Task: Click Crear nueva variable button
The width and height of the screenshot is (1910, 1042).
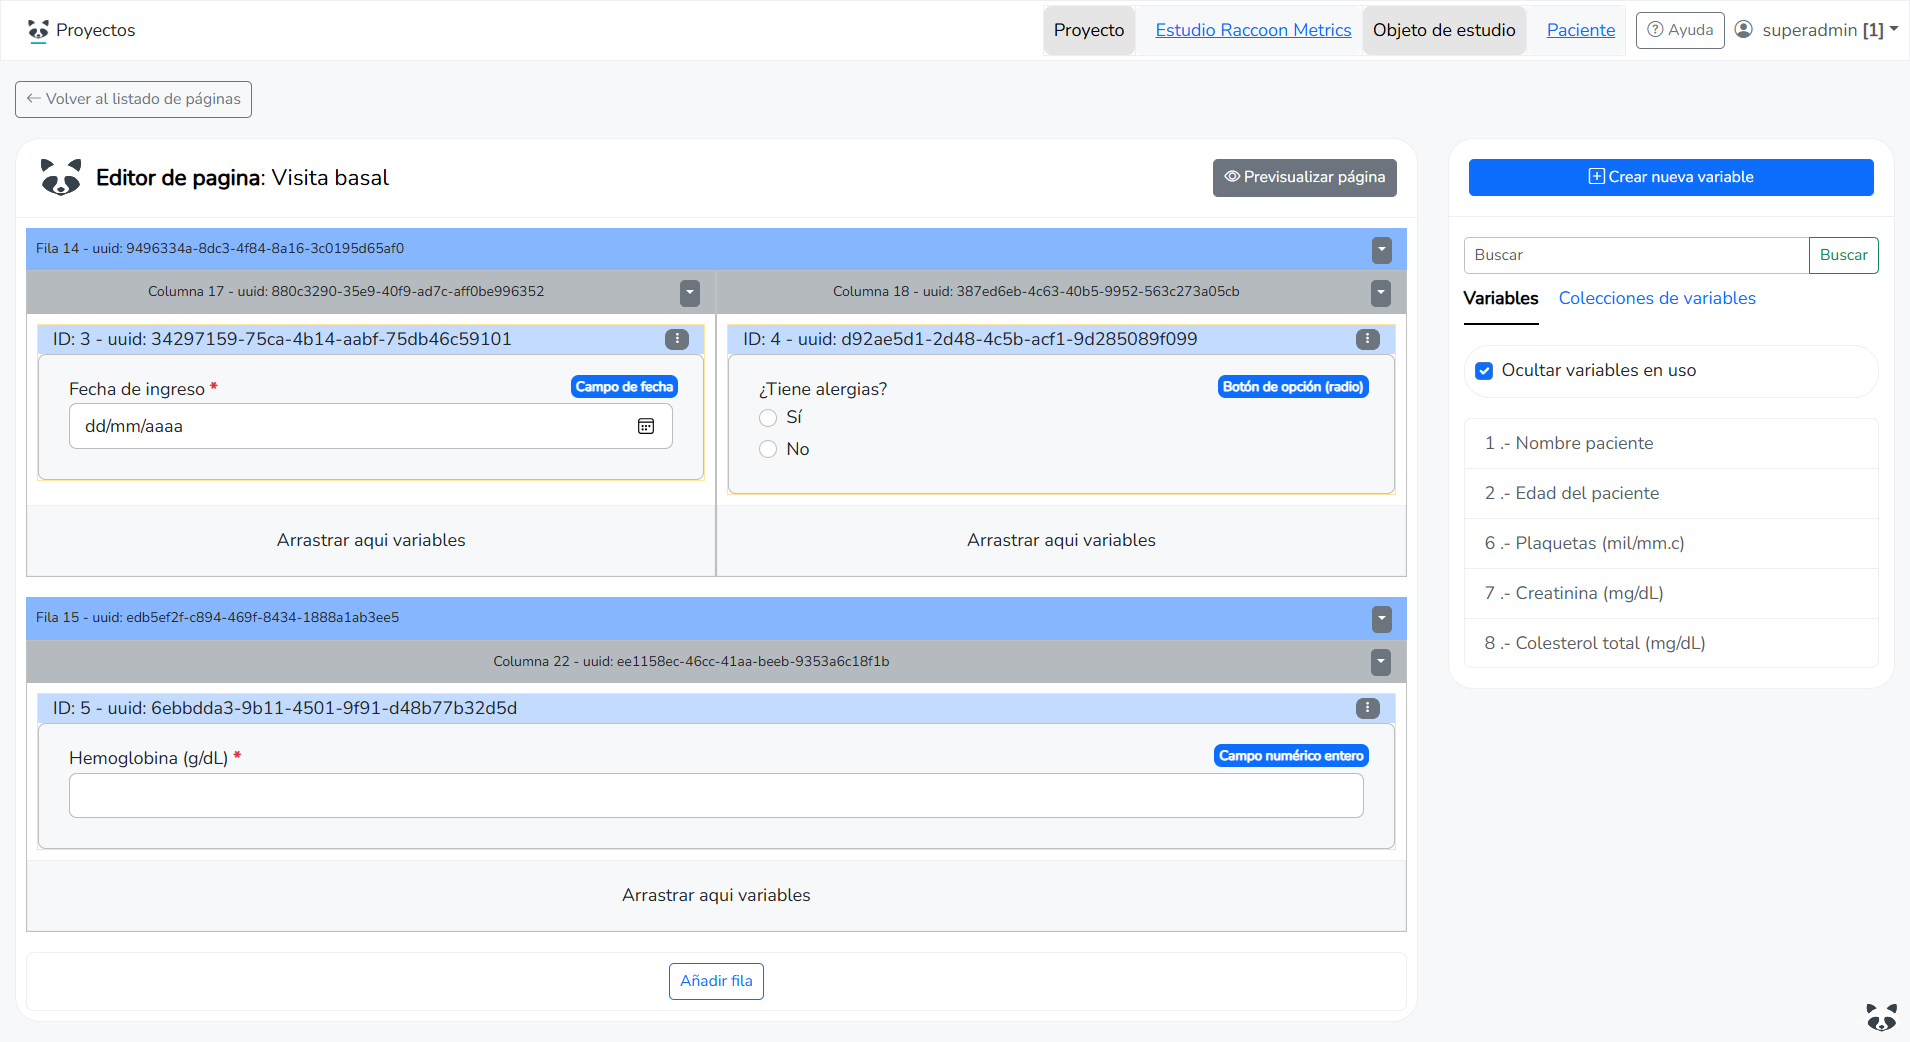Action: 1671,177
